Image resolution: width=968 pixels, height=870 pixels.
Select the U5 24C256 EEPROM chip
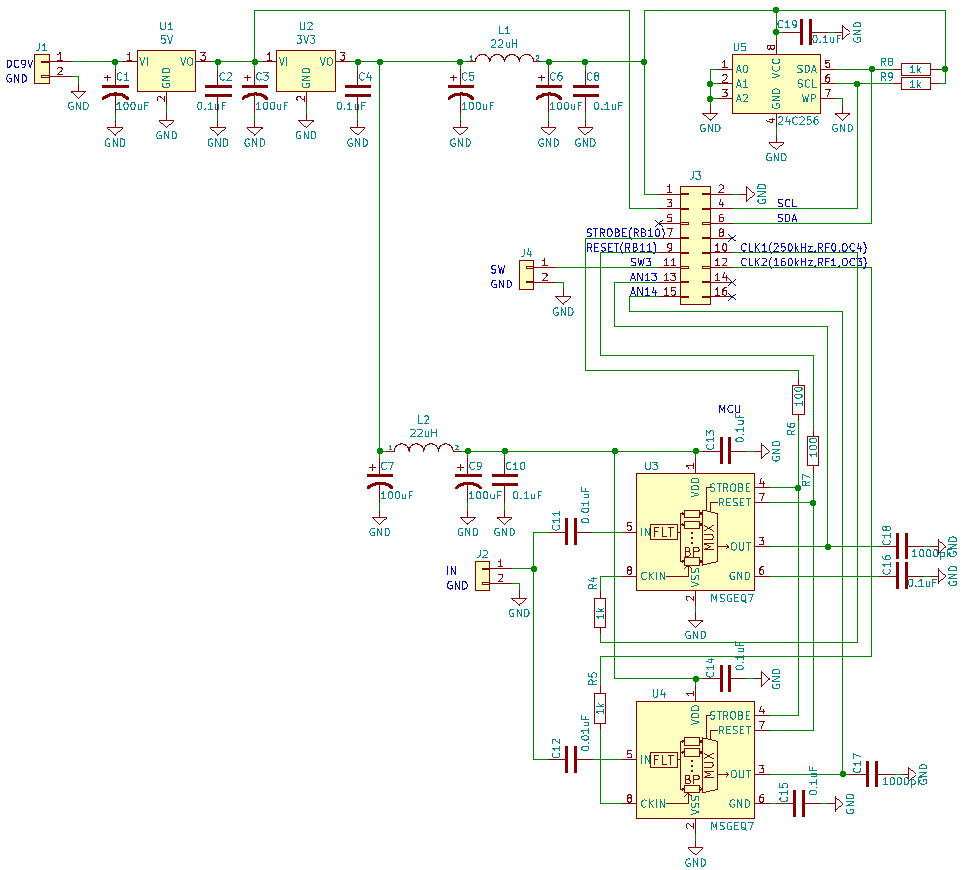(x=775, y=84)
